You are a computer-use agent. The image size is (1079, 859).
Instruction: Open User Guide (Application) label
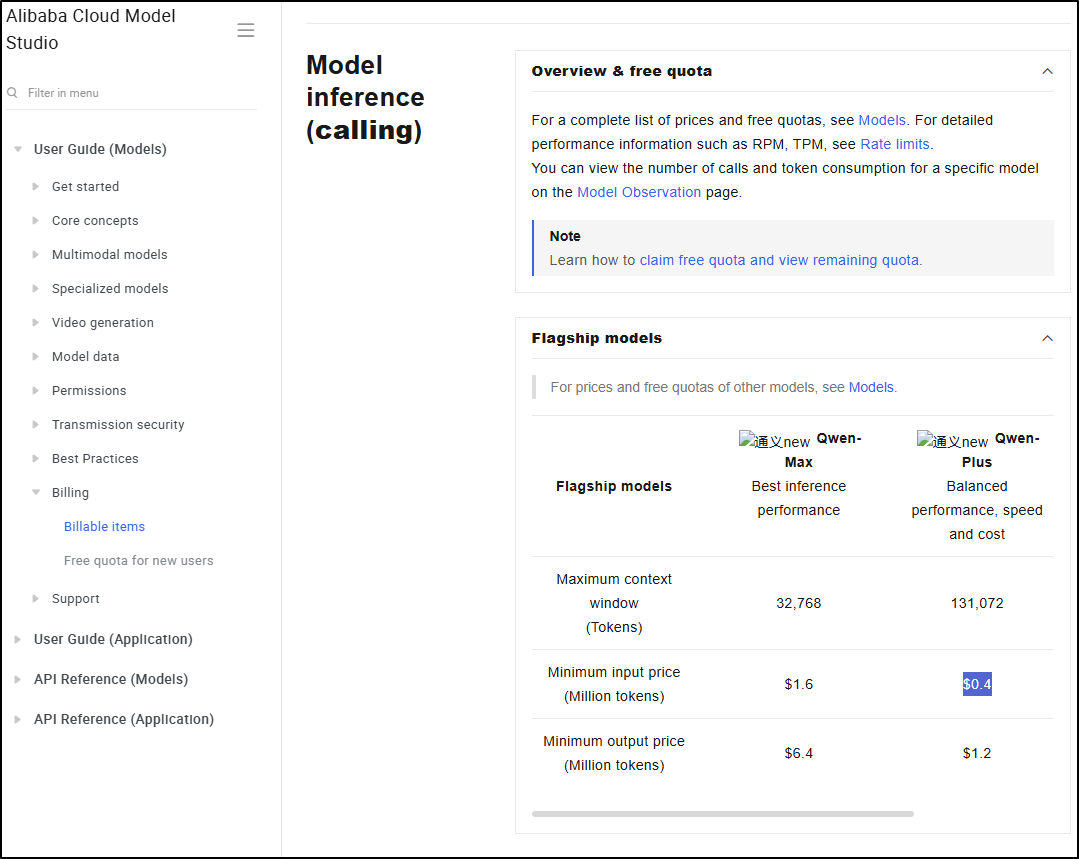point(114,639)
